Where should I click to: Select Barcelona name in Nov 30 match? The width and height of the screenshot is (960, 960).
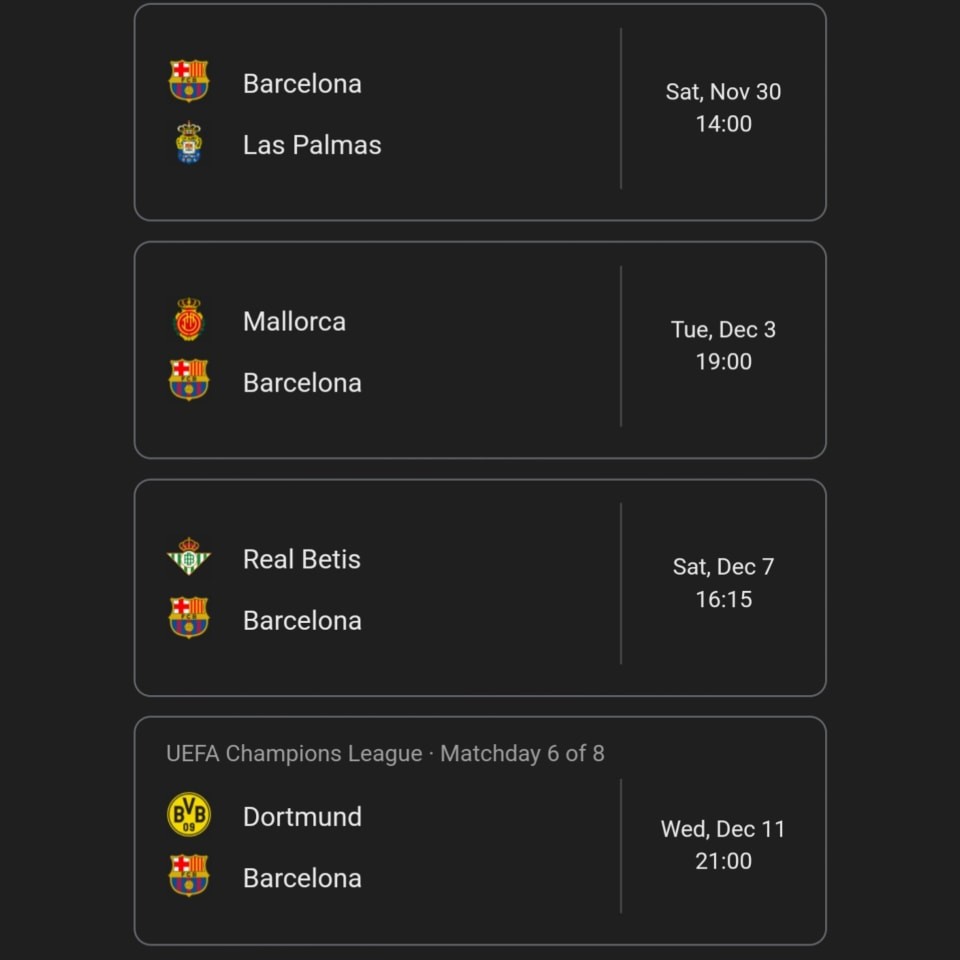click(302, 84)
